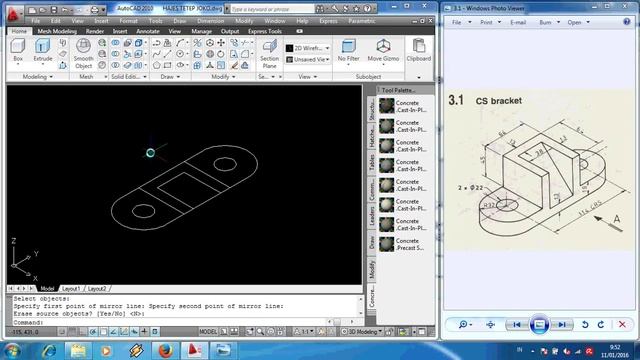
Task: Toggle Ortho Mode in the status bar
Action: click(x=82, y=332)
